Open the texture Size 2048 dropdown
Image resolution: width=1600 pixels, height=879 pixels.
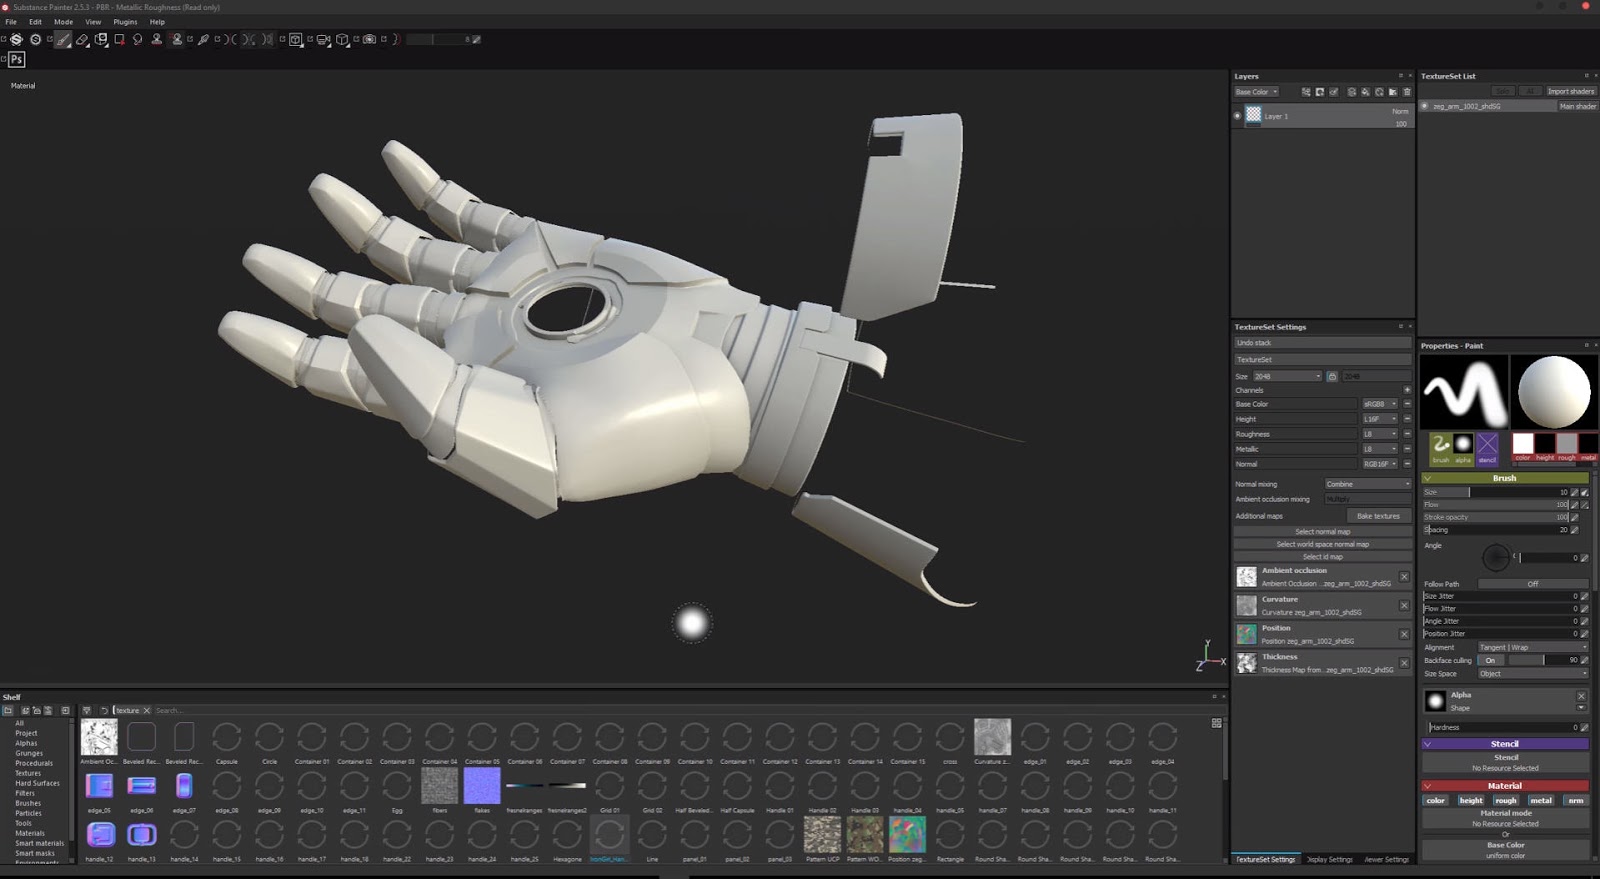tap(1288, 376)
